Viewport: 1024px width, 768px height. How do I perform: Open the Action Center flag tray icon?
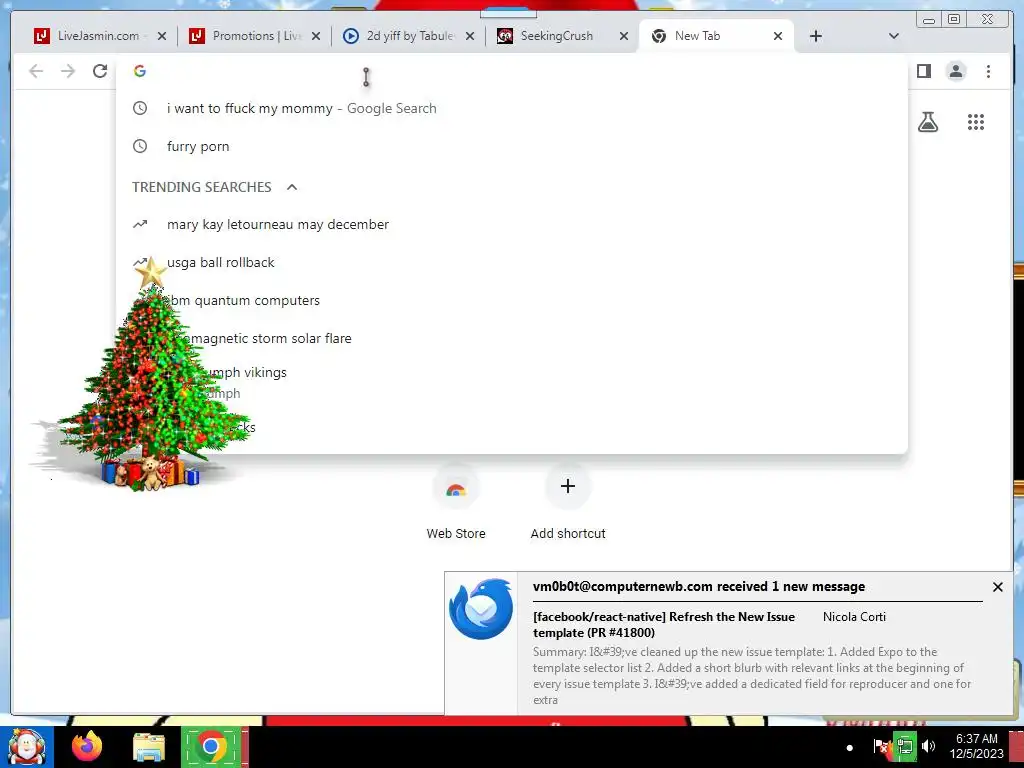(x=880, y=746)
